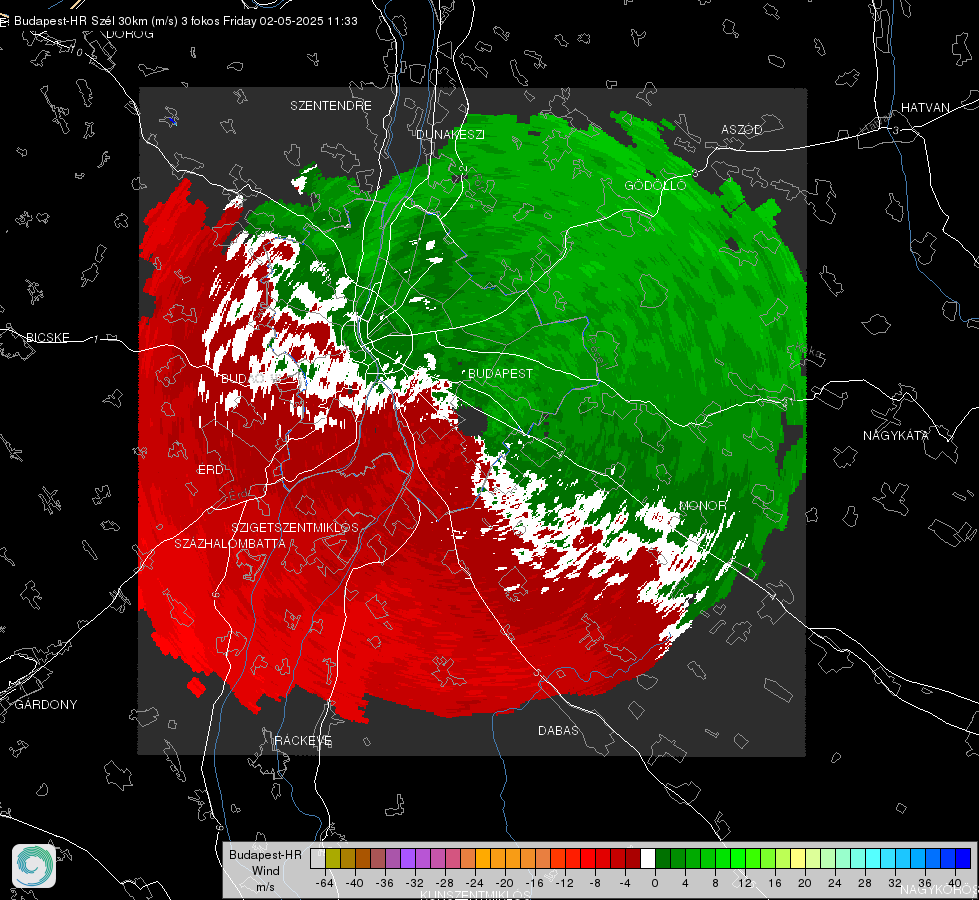Screen dimensions: 979x900
Task: Click the SZIGETSZENTMIKLOS city label
Action: (x=295, y=527)
